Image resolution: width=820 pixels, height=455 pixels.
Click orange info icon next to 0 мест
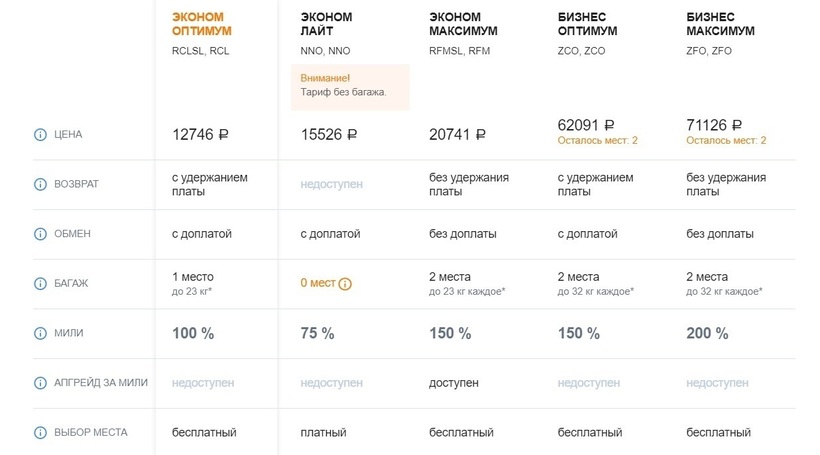345,284
